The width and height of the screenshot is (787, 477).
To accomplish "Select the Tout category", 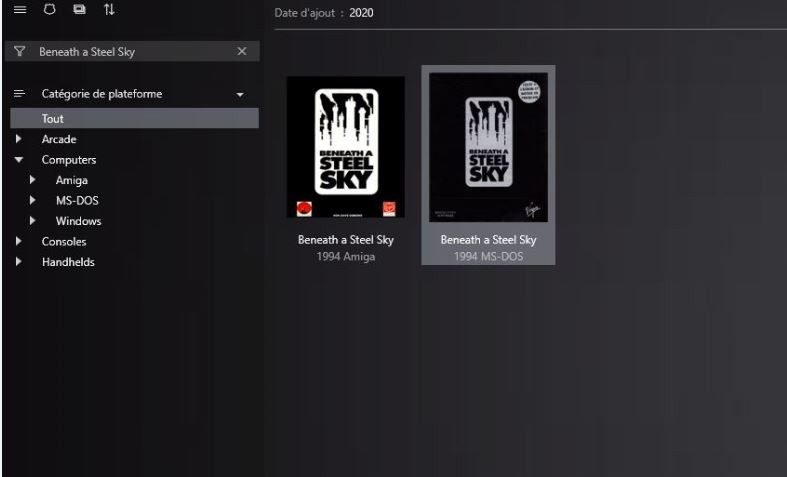I will [135, 118].
